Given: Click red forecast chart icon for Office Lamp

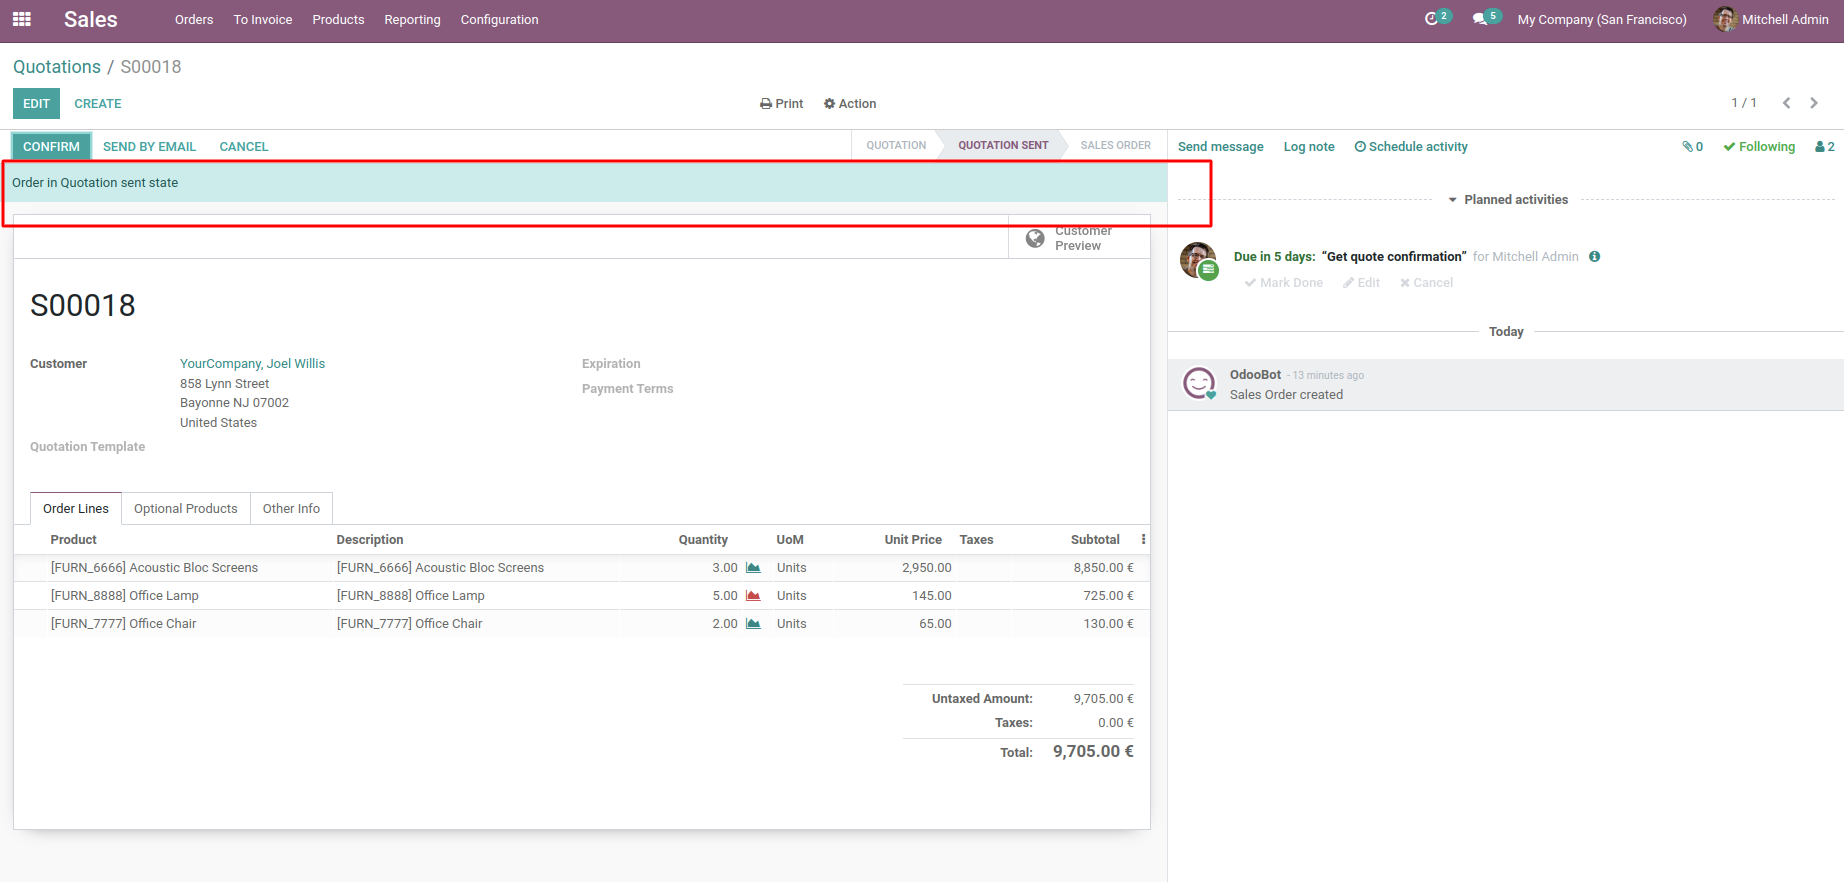Looking at the screenshot, I should (753, 596).
